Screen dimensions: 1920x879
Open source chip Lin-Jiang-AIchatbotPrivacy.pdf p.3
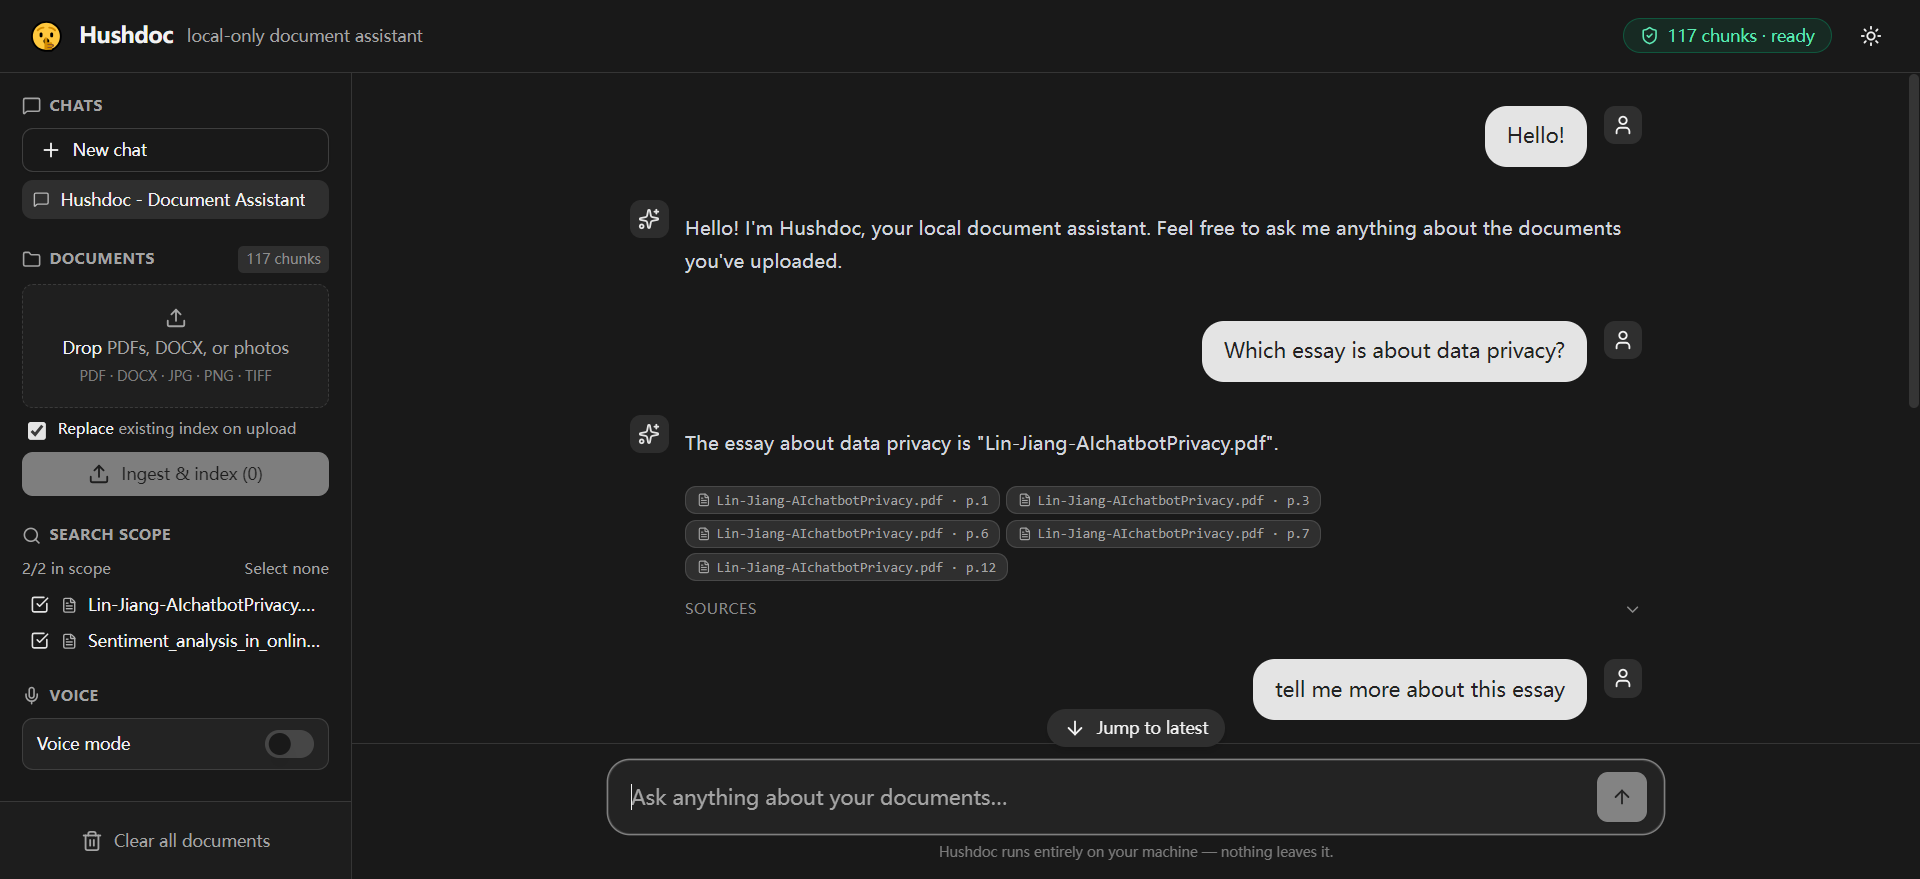click(x=1163, y=500)
